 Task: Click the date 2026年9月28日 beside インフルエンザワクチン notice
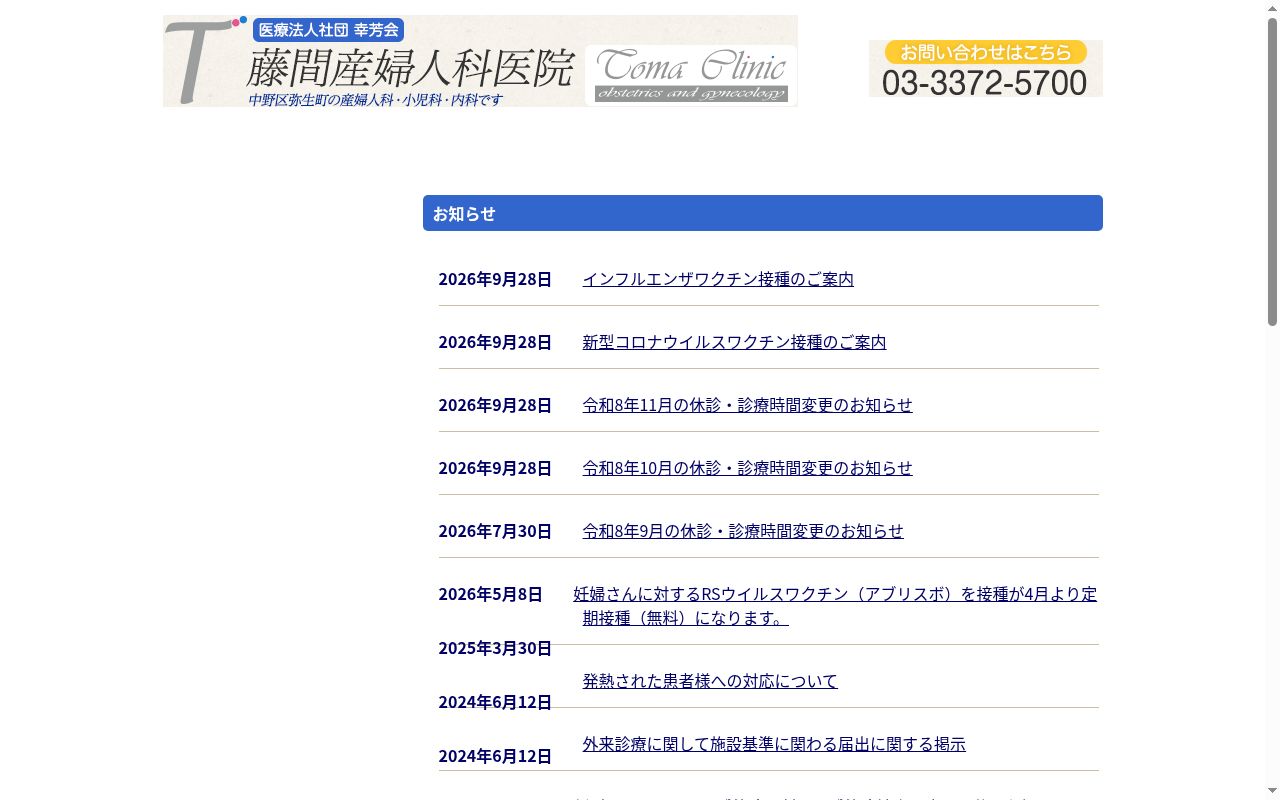[x=495, y=279]
